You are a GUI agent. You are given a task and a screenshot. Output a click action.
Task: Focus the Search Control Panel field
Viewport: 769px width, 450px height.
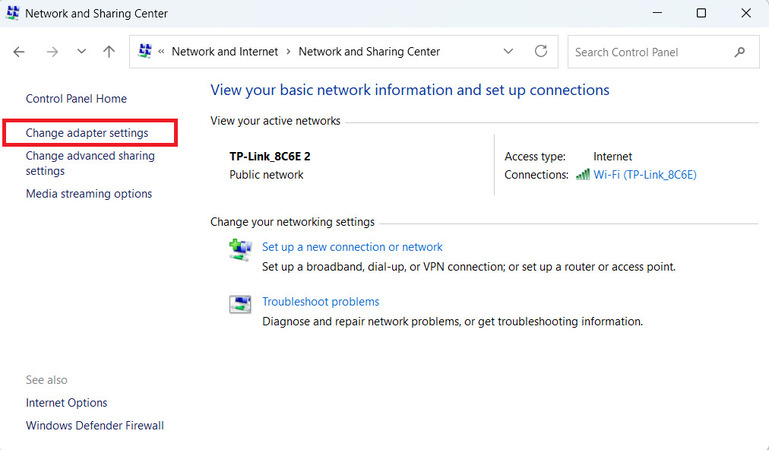(650, 52)
